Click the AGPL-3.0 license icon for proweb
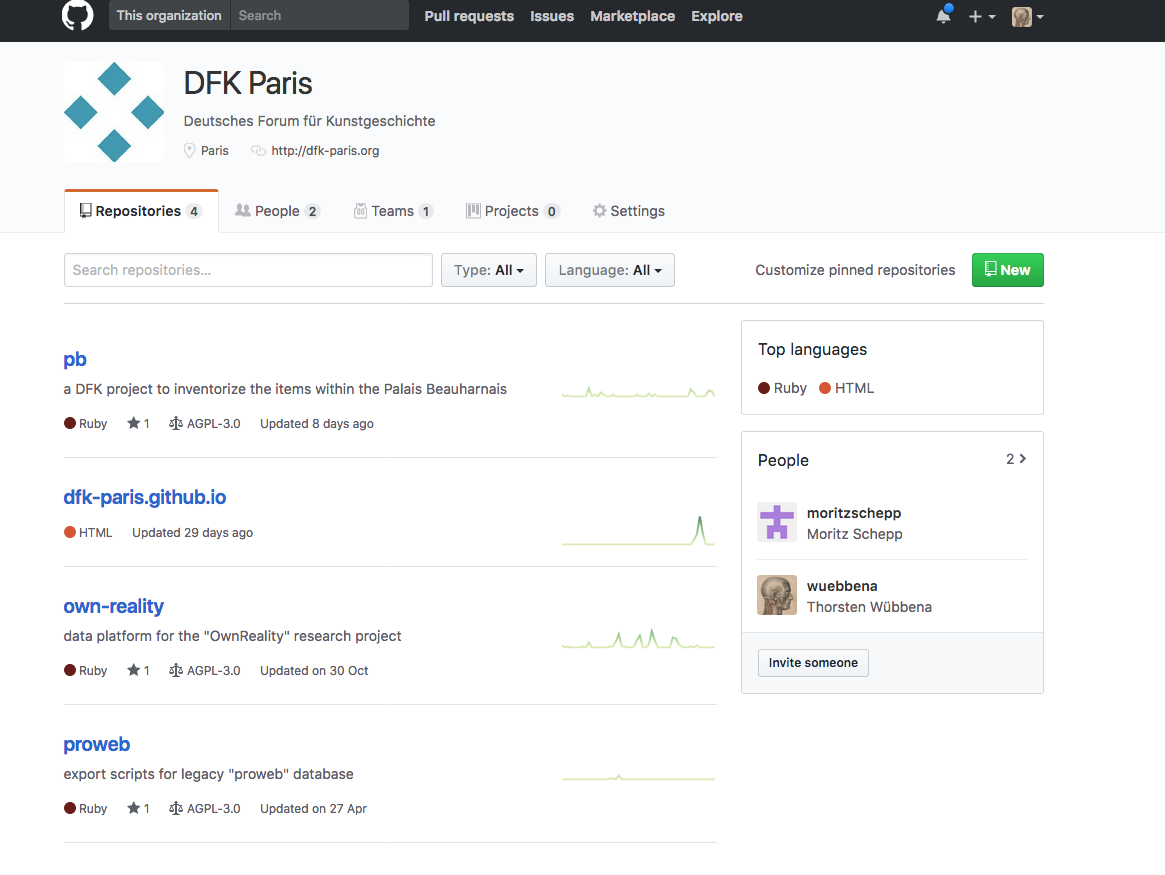This screenshot has width=1165, height=875. point(175,808)
